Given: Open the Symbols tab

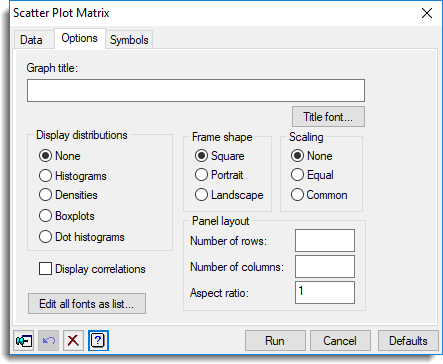Looking at the screenshot, I should (129, 40).
